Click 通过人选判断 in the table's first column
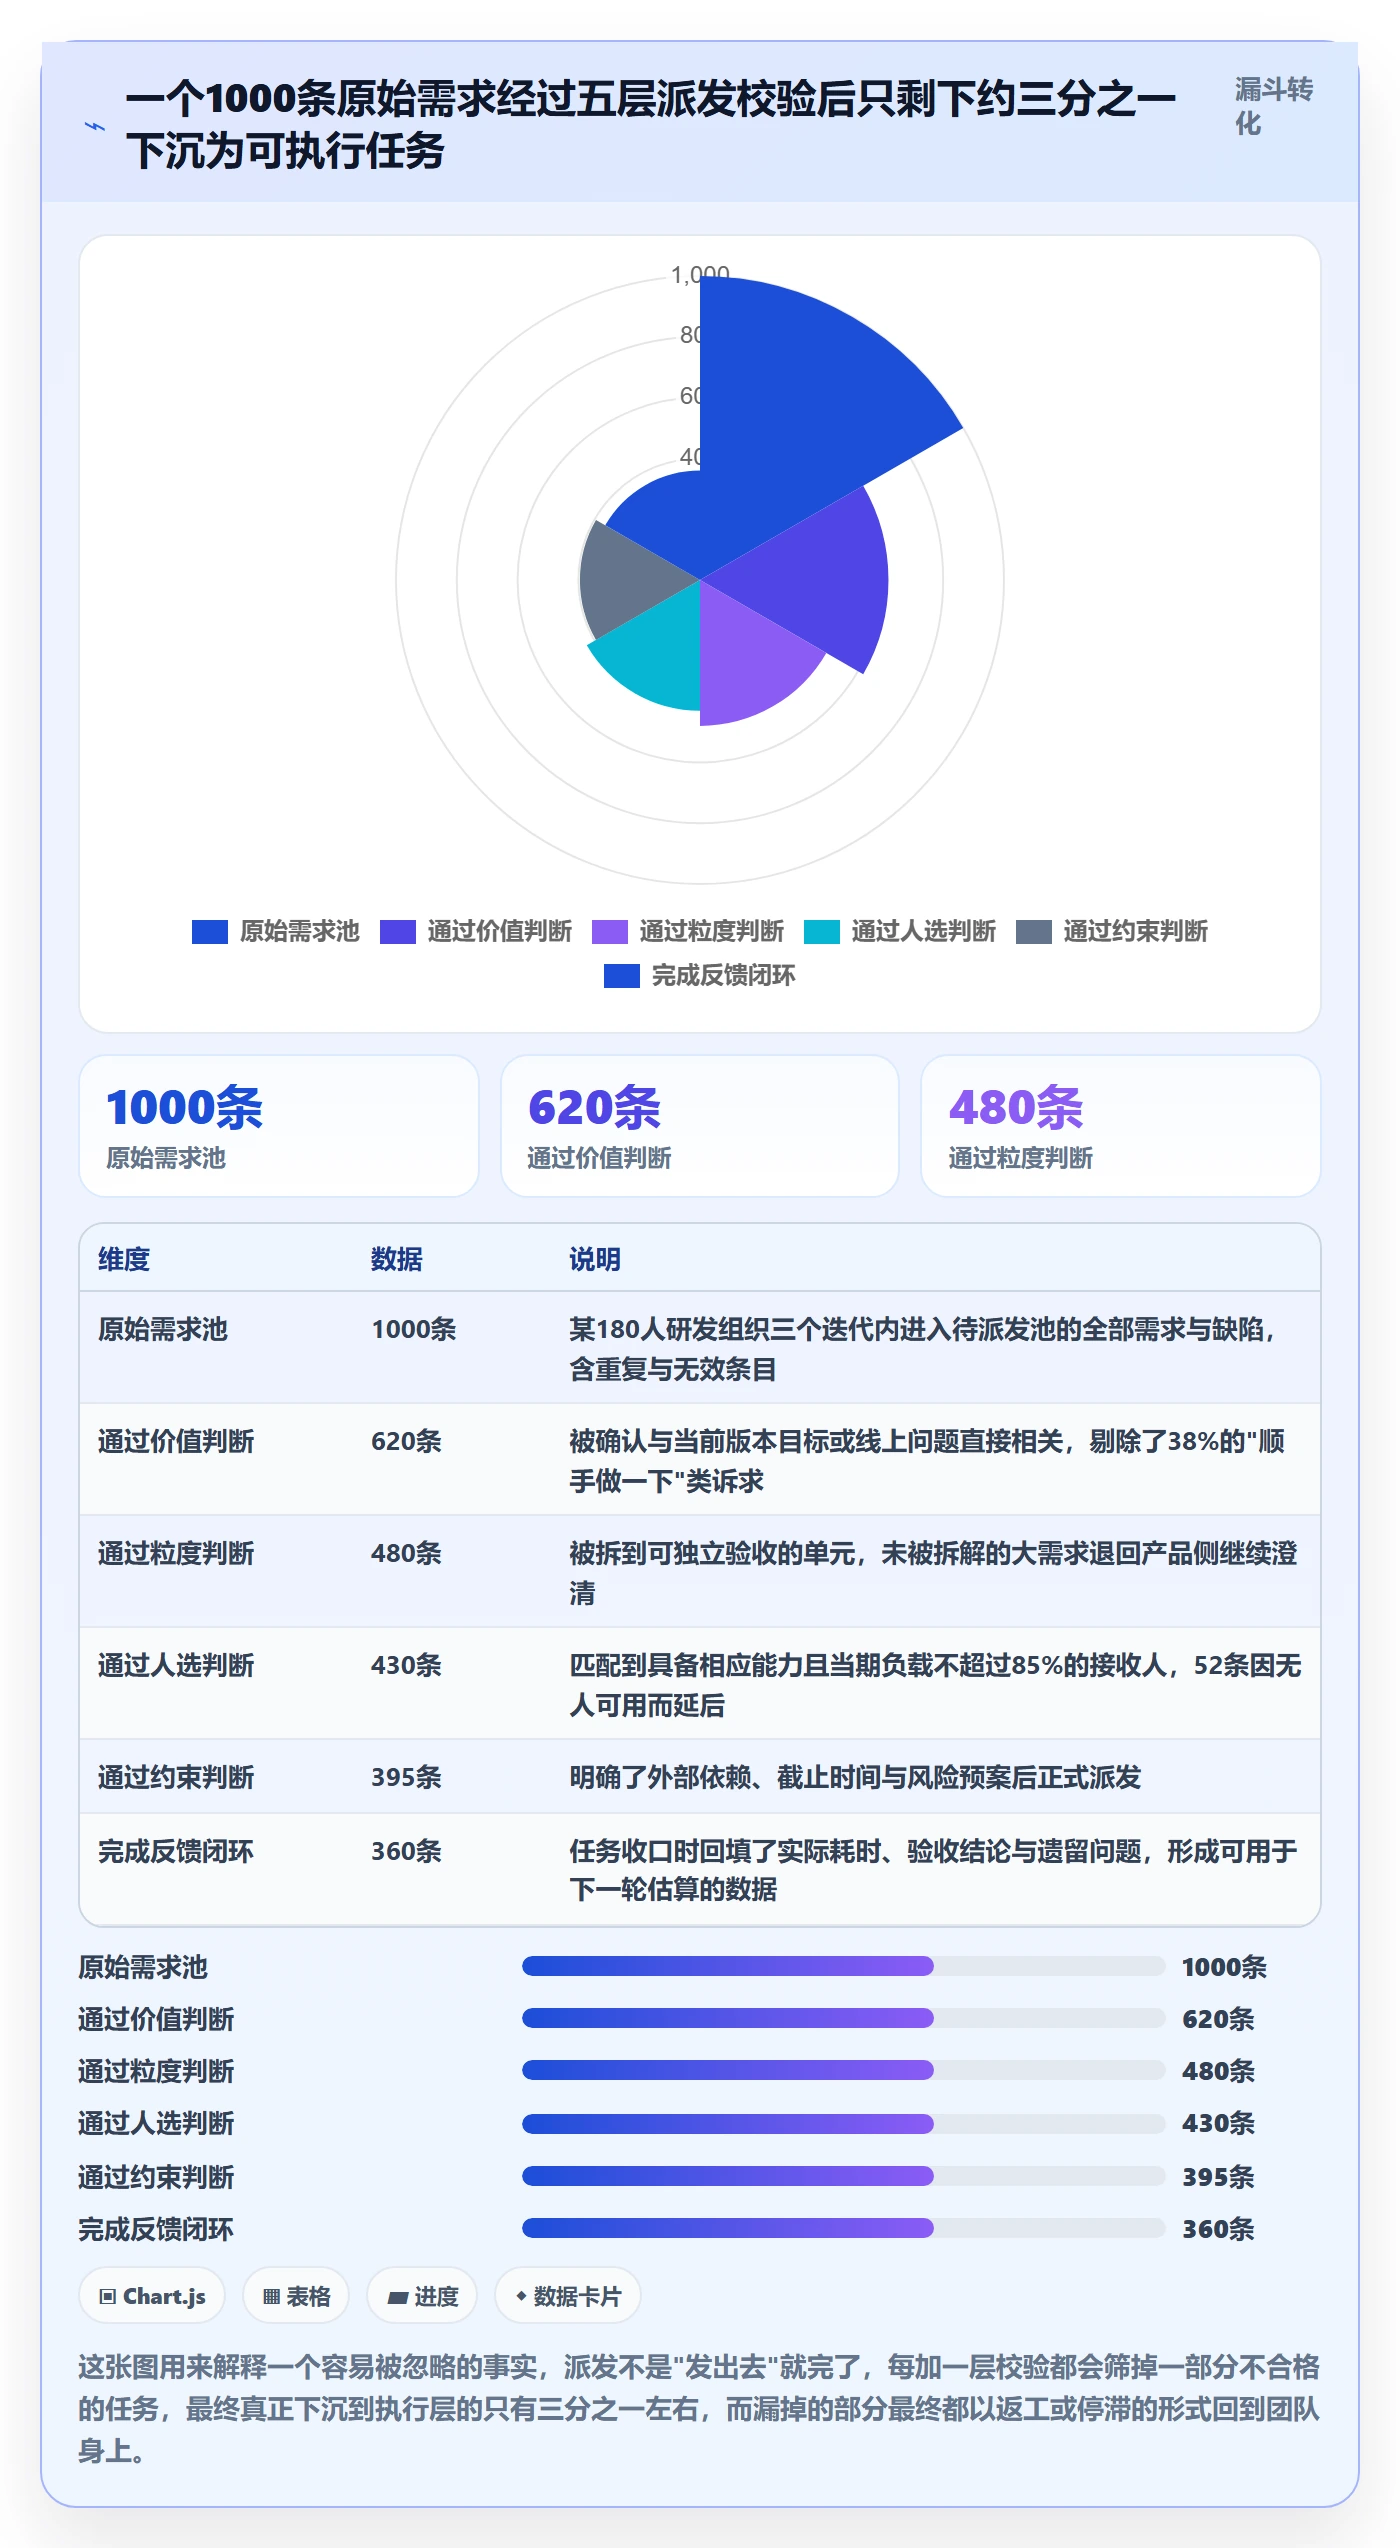This screenshot has width=1400, height=2548. (x=176, y=1665)
